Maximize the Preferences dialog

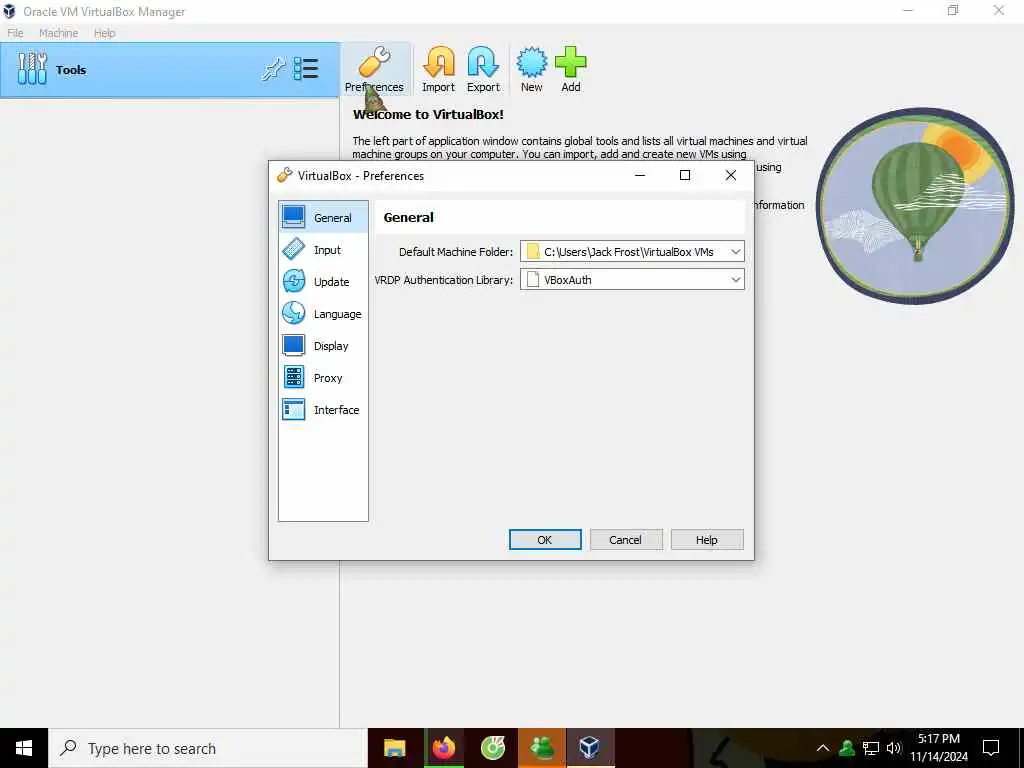(685, 175)
